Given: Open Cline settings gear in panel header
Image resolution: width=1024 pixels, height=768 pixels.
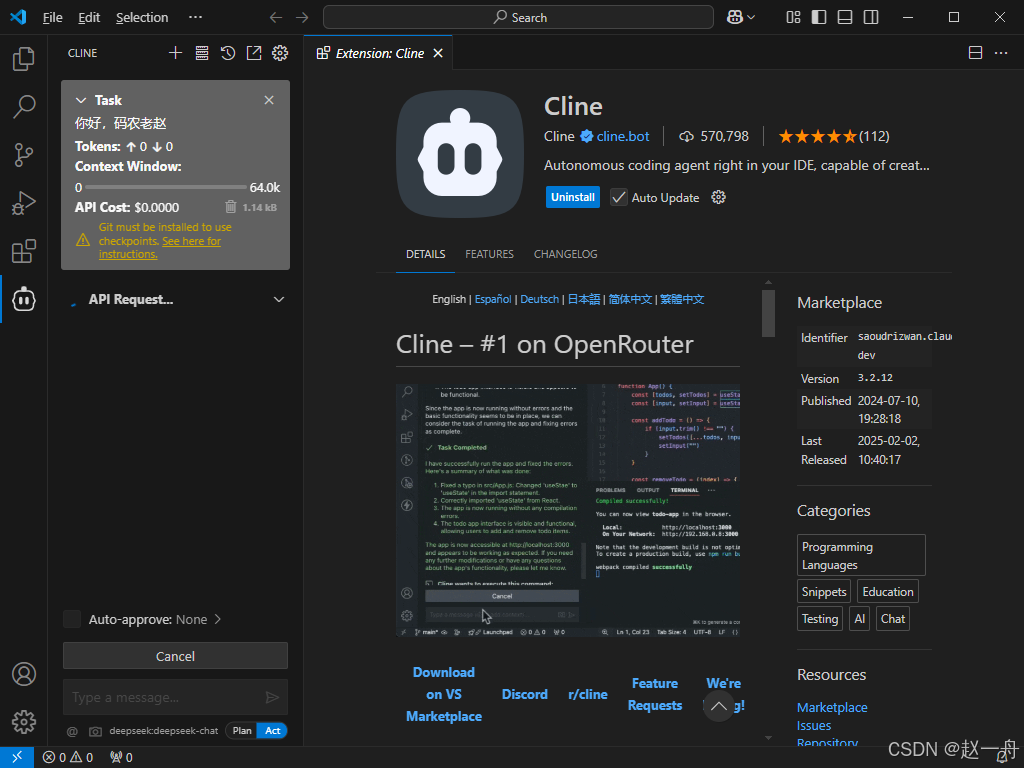Looking at the screenshot, I should point(280,53).
